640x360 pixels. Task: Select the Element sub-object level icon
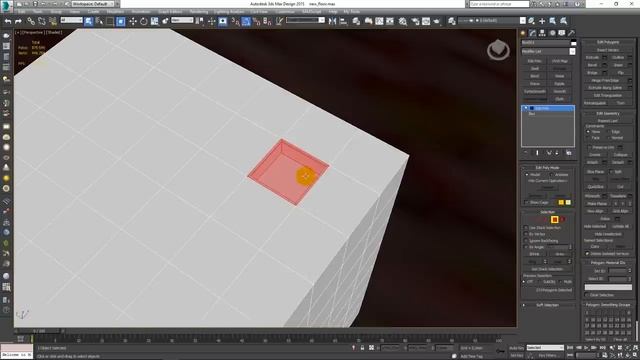562,220
